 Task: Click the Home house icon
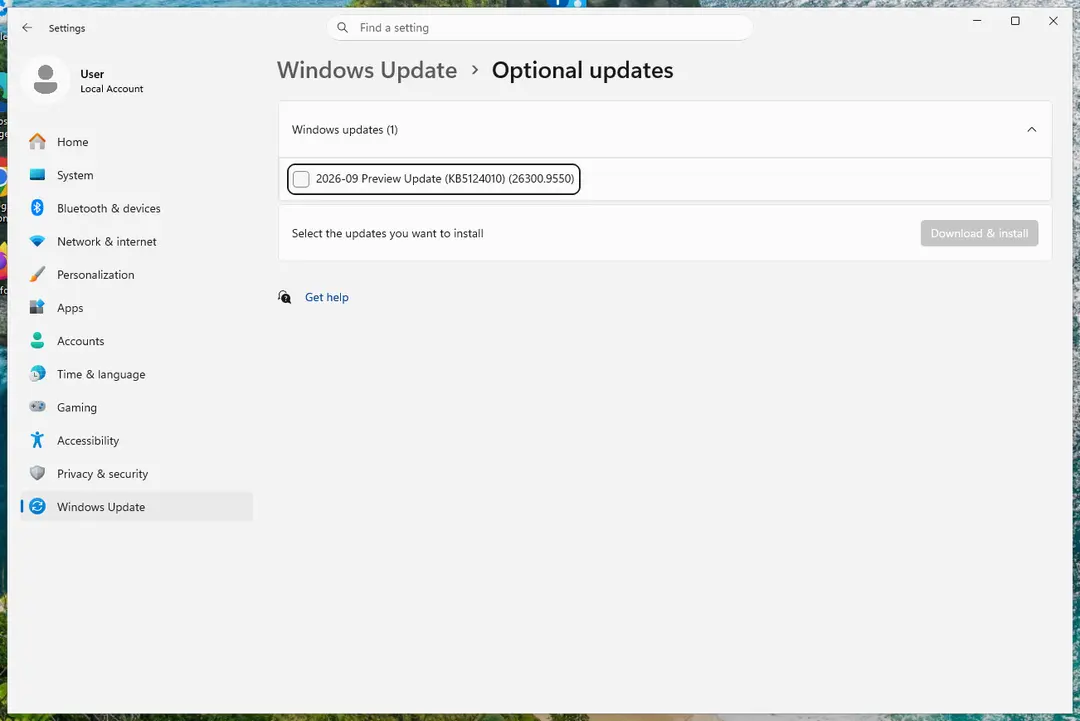[x=37, y=141]
